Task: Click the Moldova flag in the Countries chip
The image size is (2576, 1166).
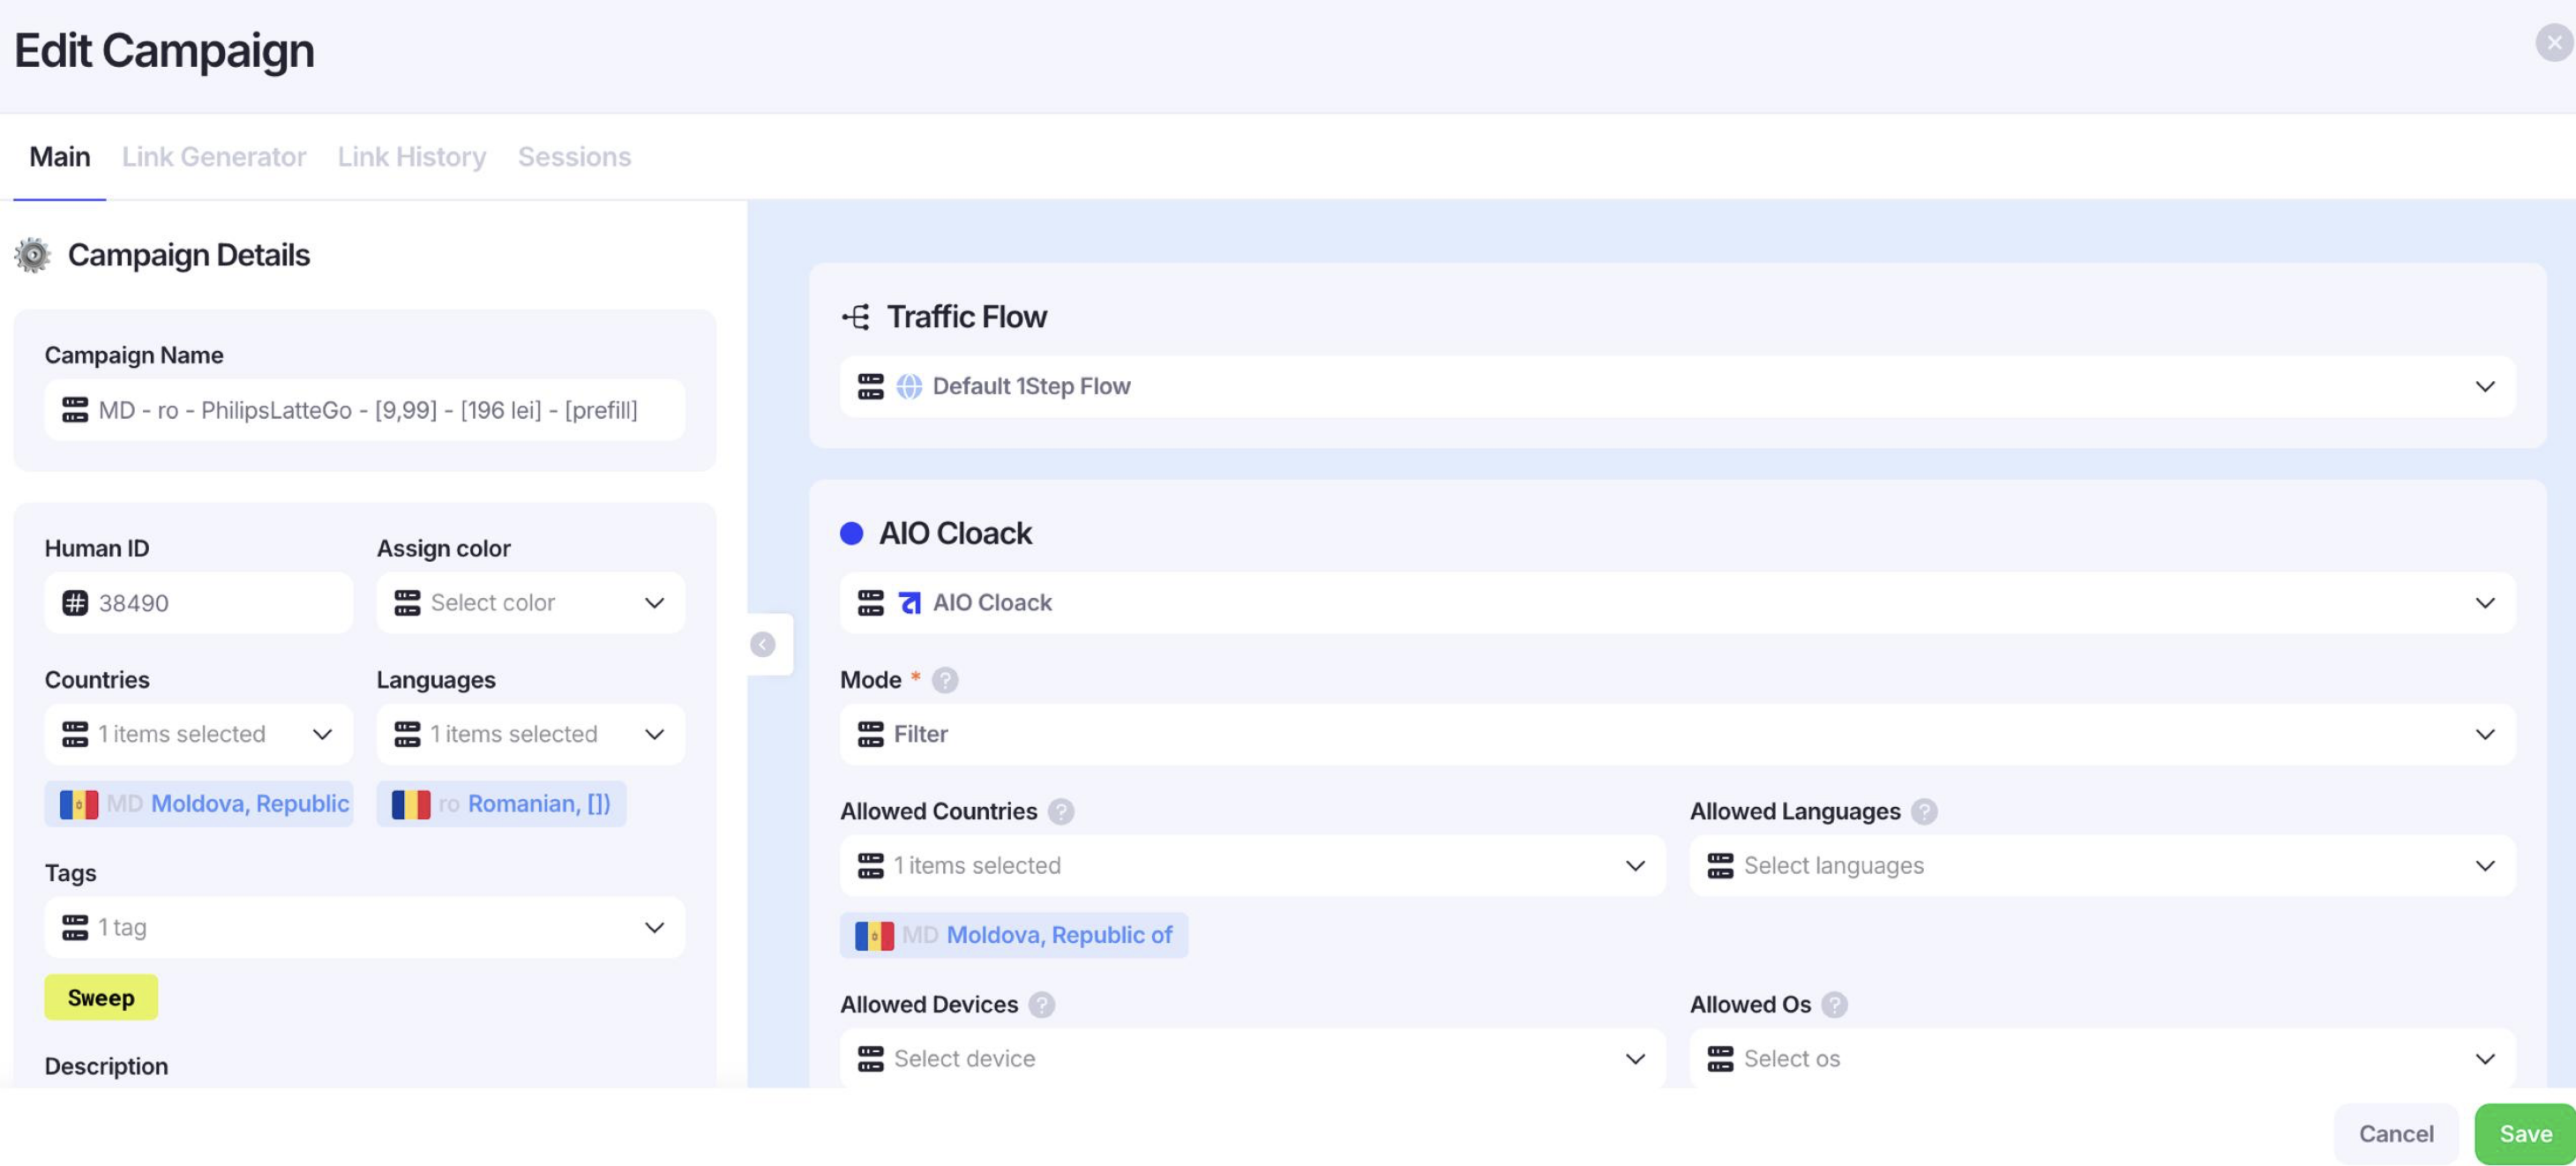Action: (x=79, y=805)
